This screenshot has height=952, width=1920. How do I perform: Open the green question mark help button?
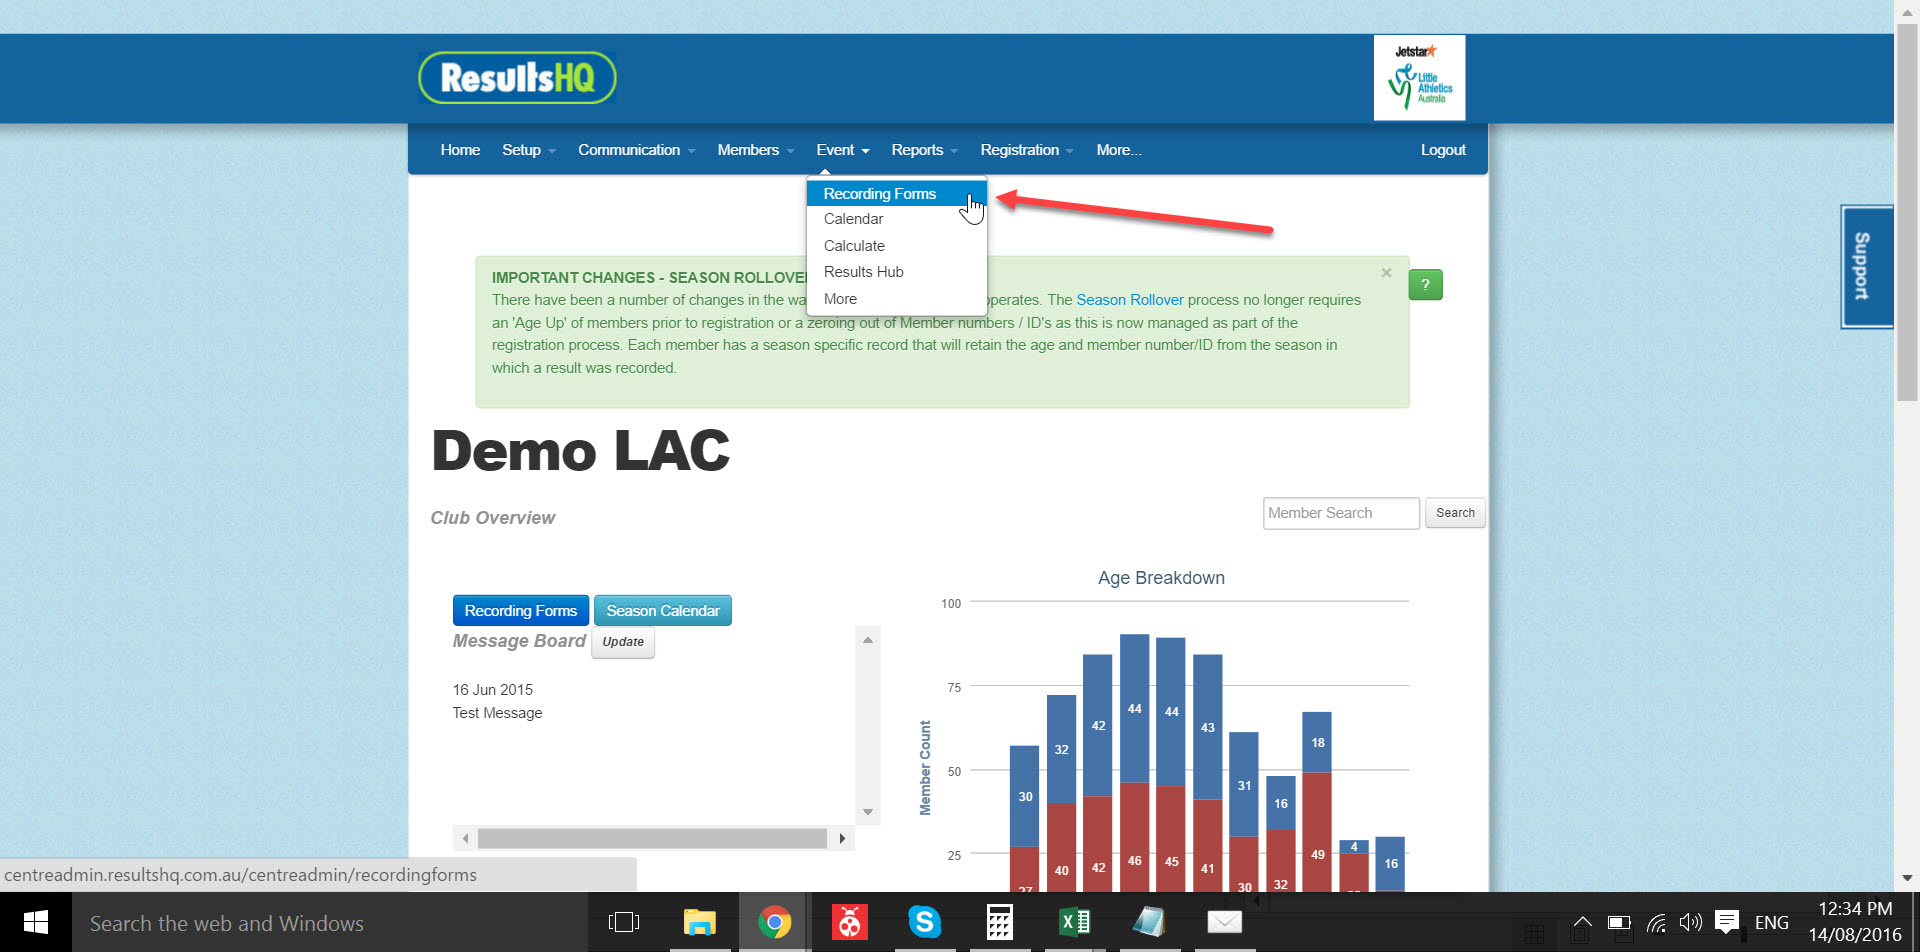pyautogui.click(x=1425, y=285)
